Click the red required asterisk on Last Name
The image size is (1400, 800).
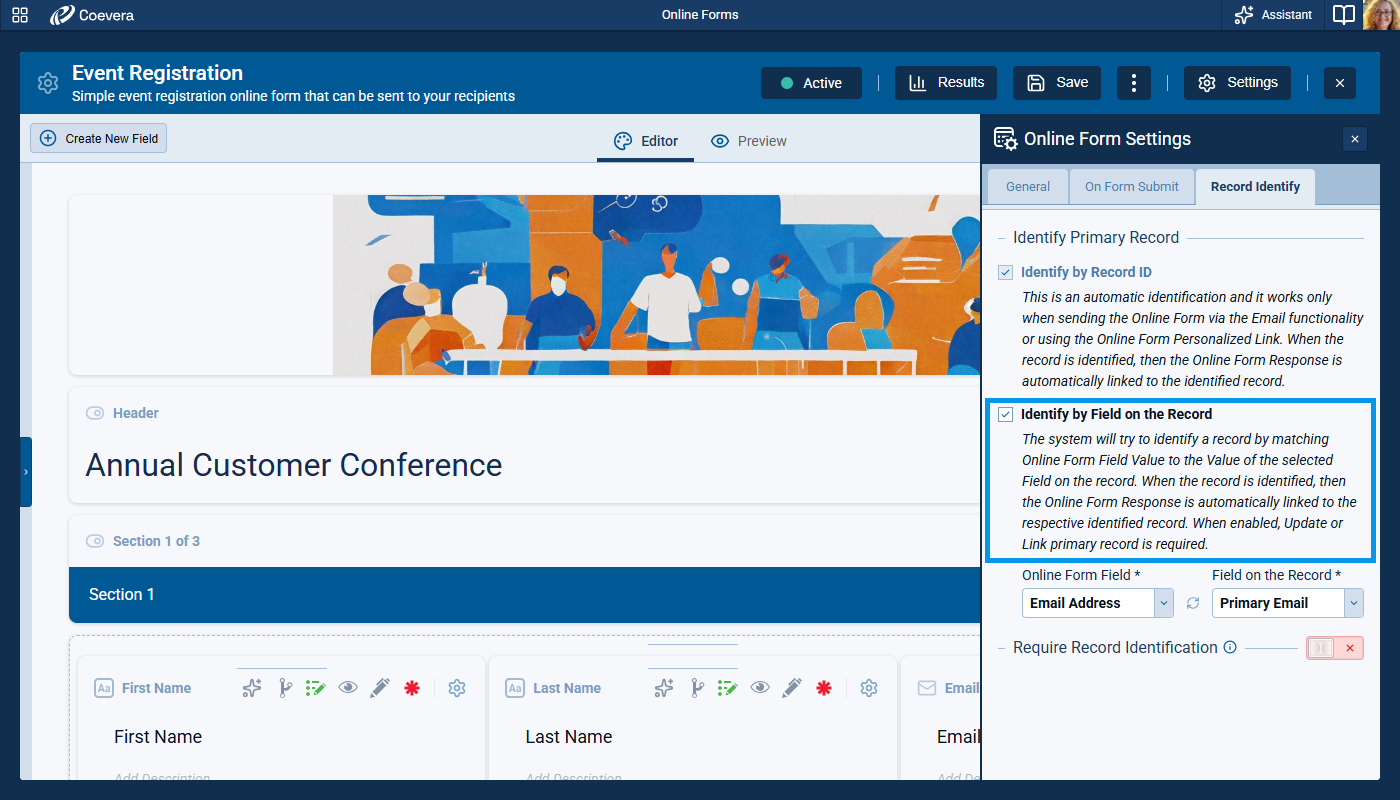tap(824, 688)
